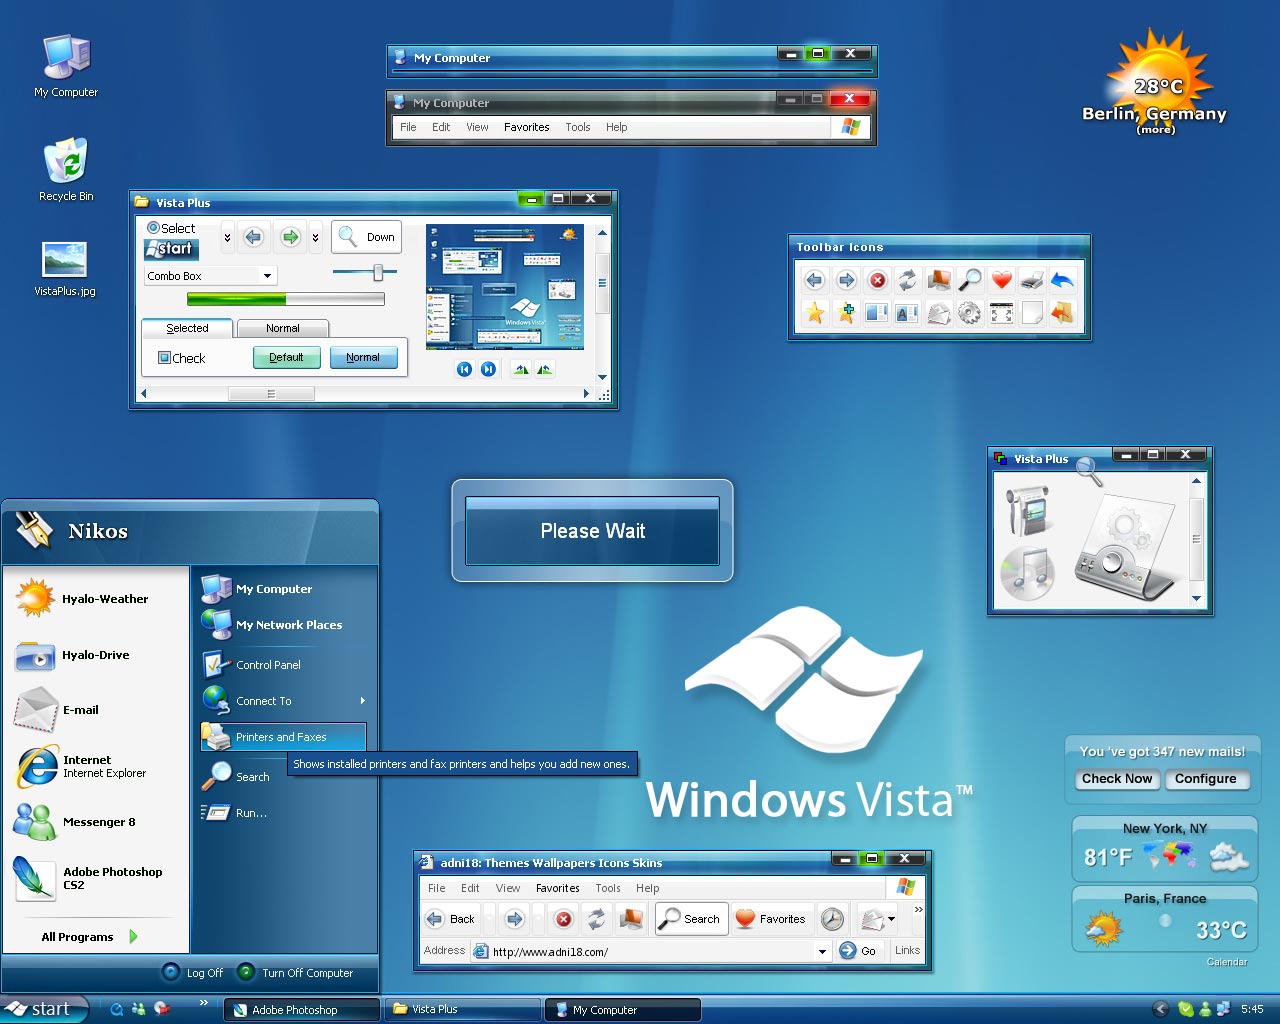Image resolution: width=1280 pixels, height=1024 pixels.
Task: Click the red Stop icon in Toolbar Icons
Action: [x=877, y=280]
